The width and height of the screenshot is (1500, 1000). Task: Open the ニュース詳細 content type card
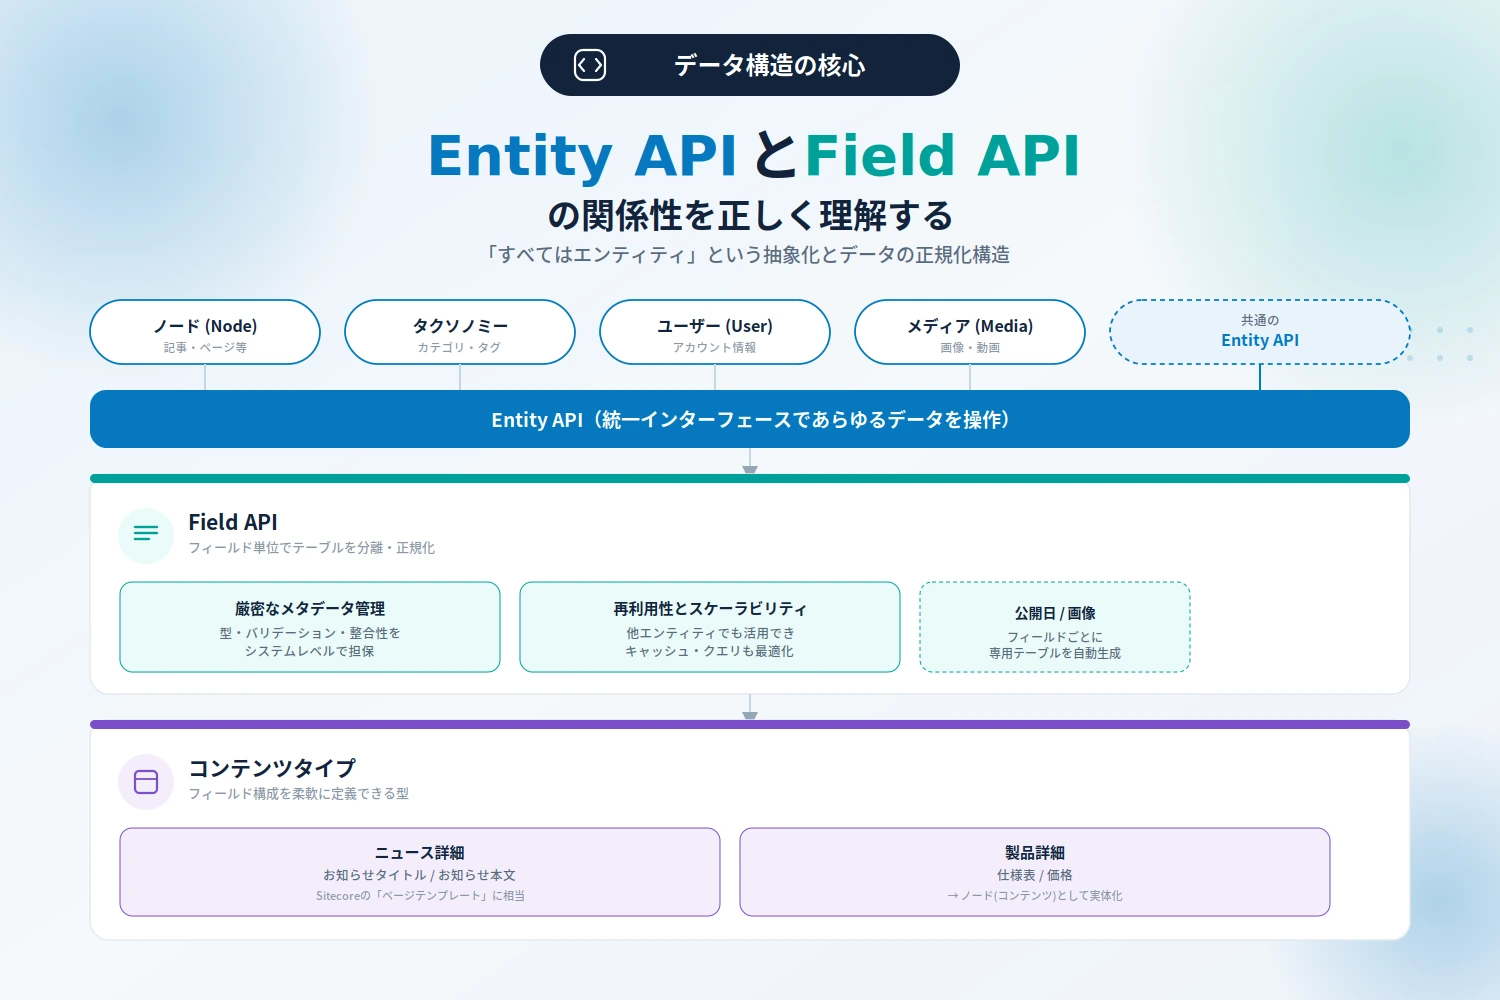click(x=420, y=872)
